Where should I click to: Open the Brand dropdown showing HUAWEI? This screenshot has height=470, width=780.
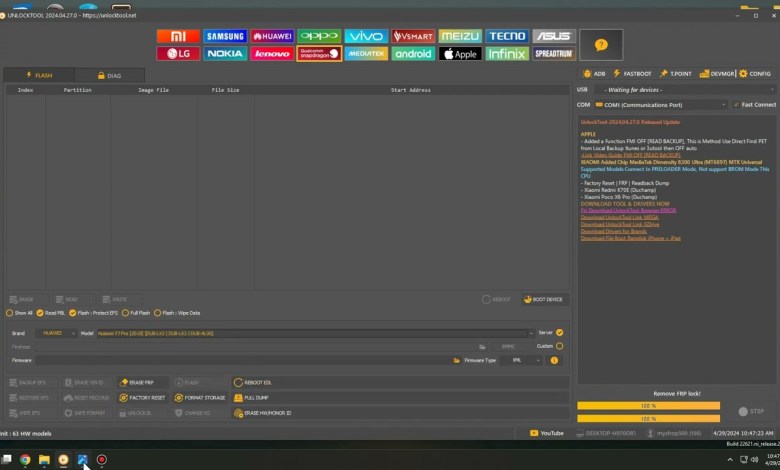56,333
